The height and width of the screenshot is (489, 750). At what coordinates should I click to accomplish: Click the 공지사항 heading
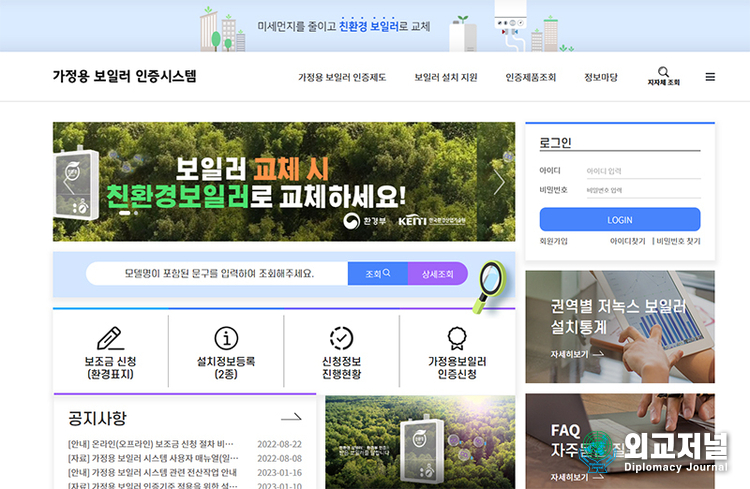point(98,418)
